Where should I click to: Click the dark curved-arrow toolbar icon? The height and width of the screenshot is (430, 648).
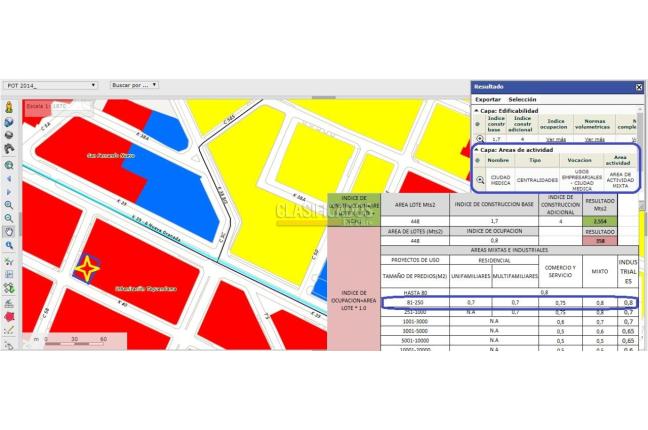(x=9, y=149)
